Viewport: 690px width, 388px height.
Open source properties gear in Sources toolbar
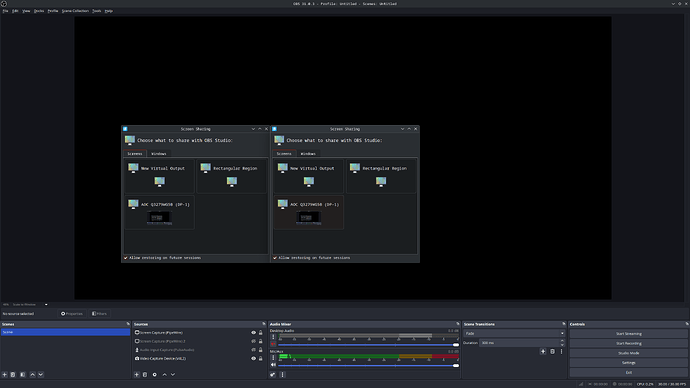click(154, 375)
